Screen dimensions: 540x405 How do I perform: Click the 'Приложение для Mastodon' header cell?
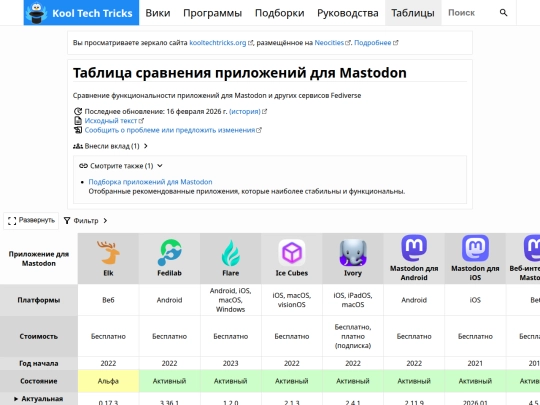pyautogui.click(x=39, y=259)
